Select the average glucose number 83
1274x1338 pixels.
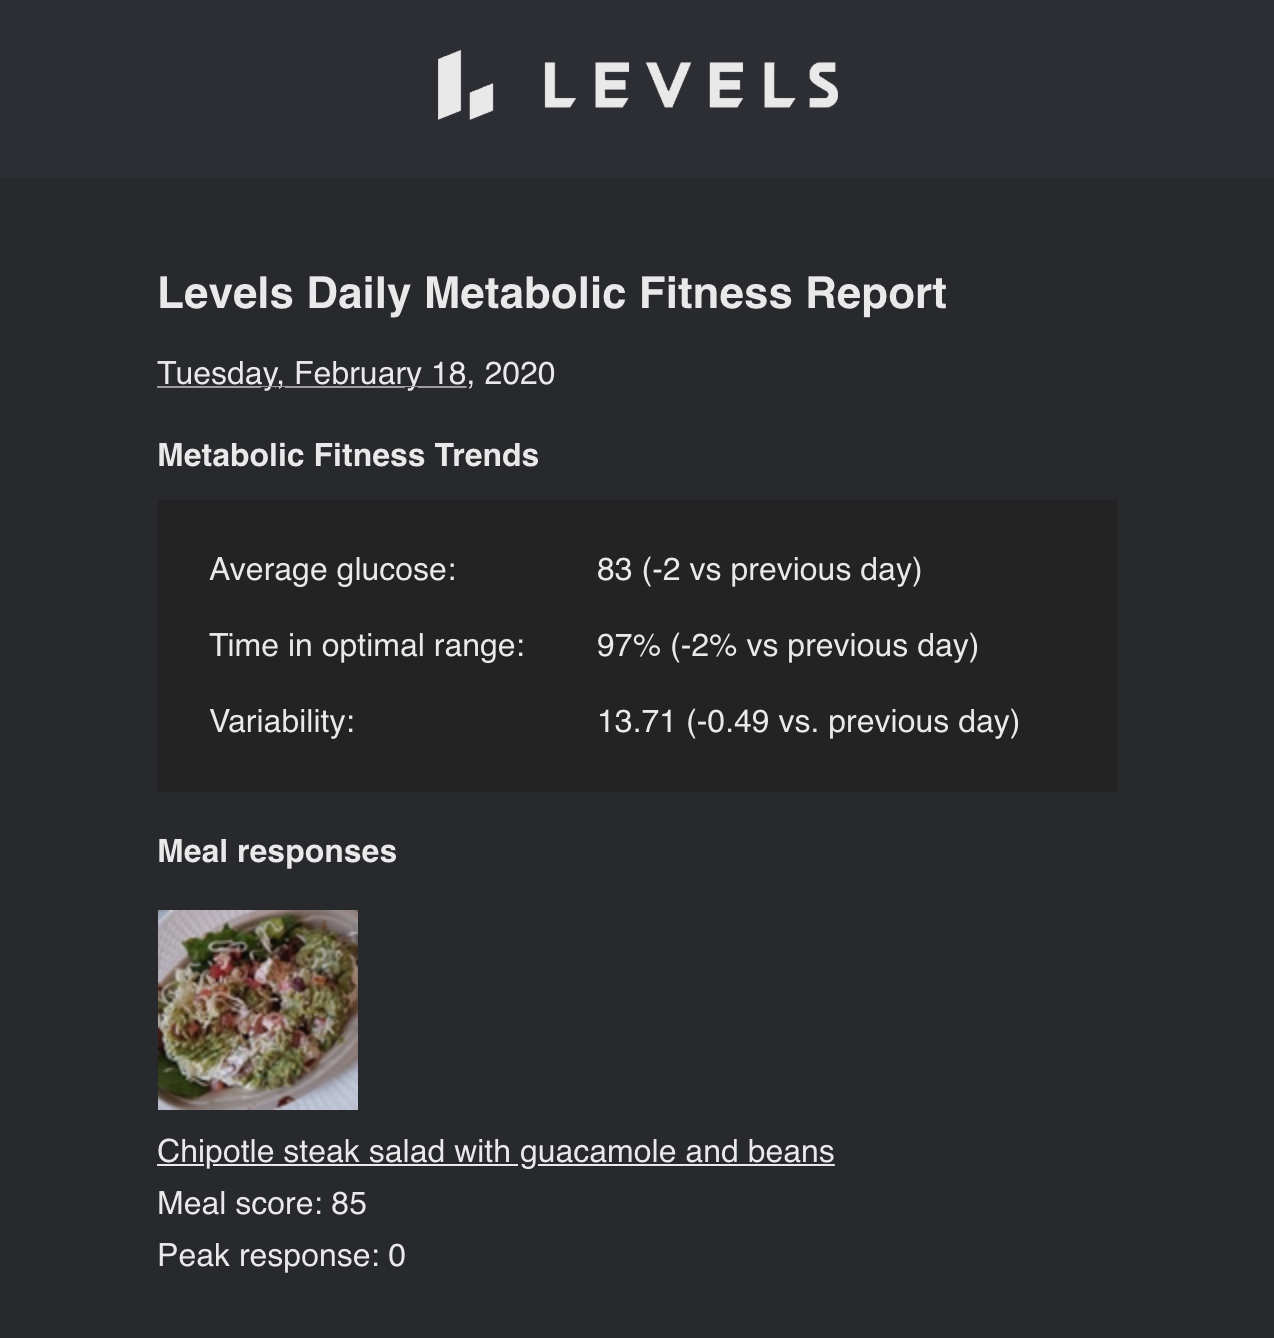tap(614, 569)
